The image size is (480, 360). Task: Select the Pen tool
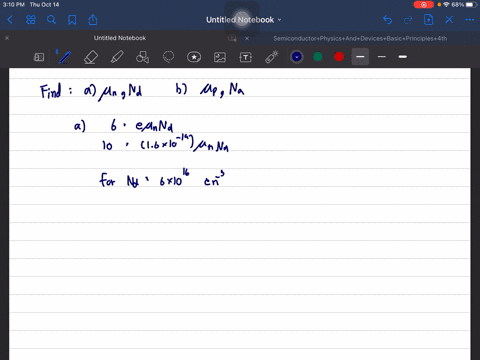[64, 57]
